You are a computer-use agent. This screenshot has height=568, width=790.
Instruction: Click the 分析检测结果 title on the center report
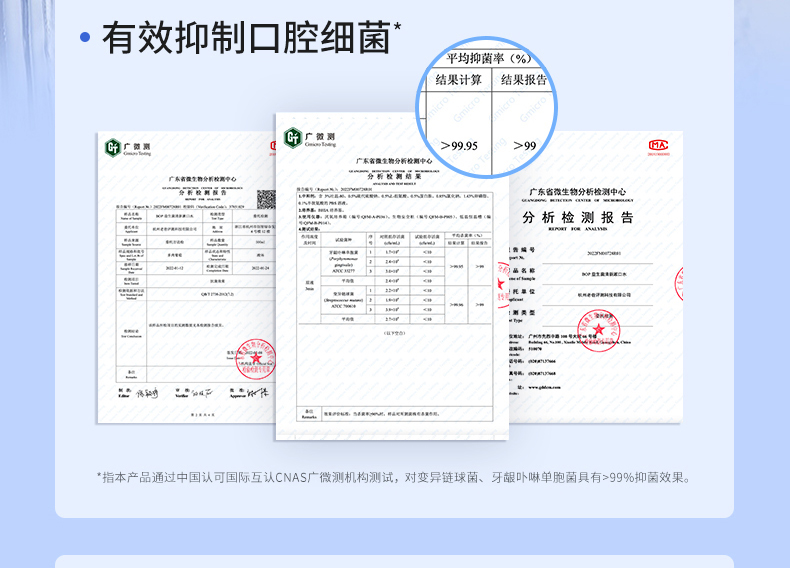tap(394, 176)
